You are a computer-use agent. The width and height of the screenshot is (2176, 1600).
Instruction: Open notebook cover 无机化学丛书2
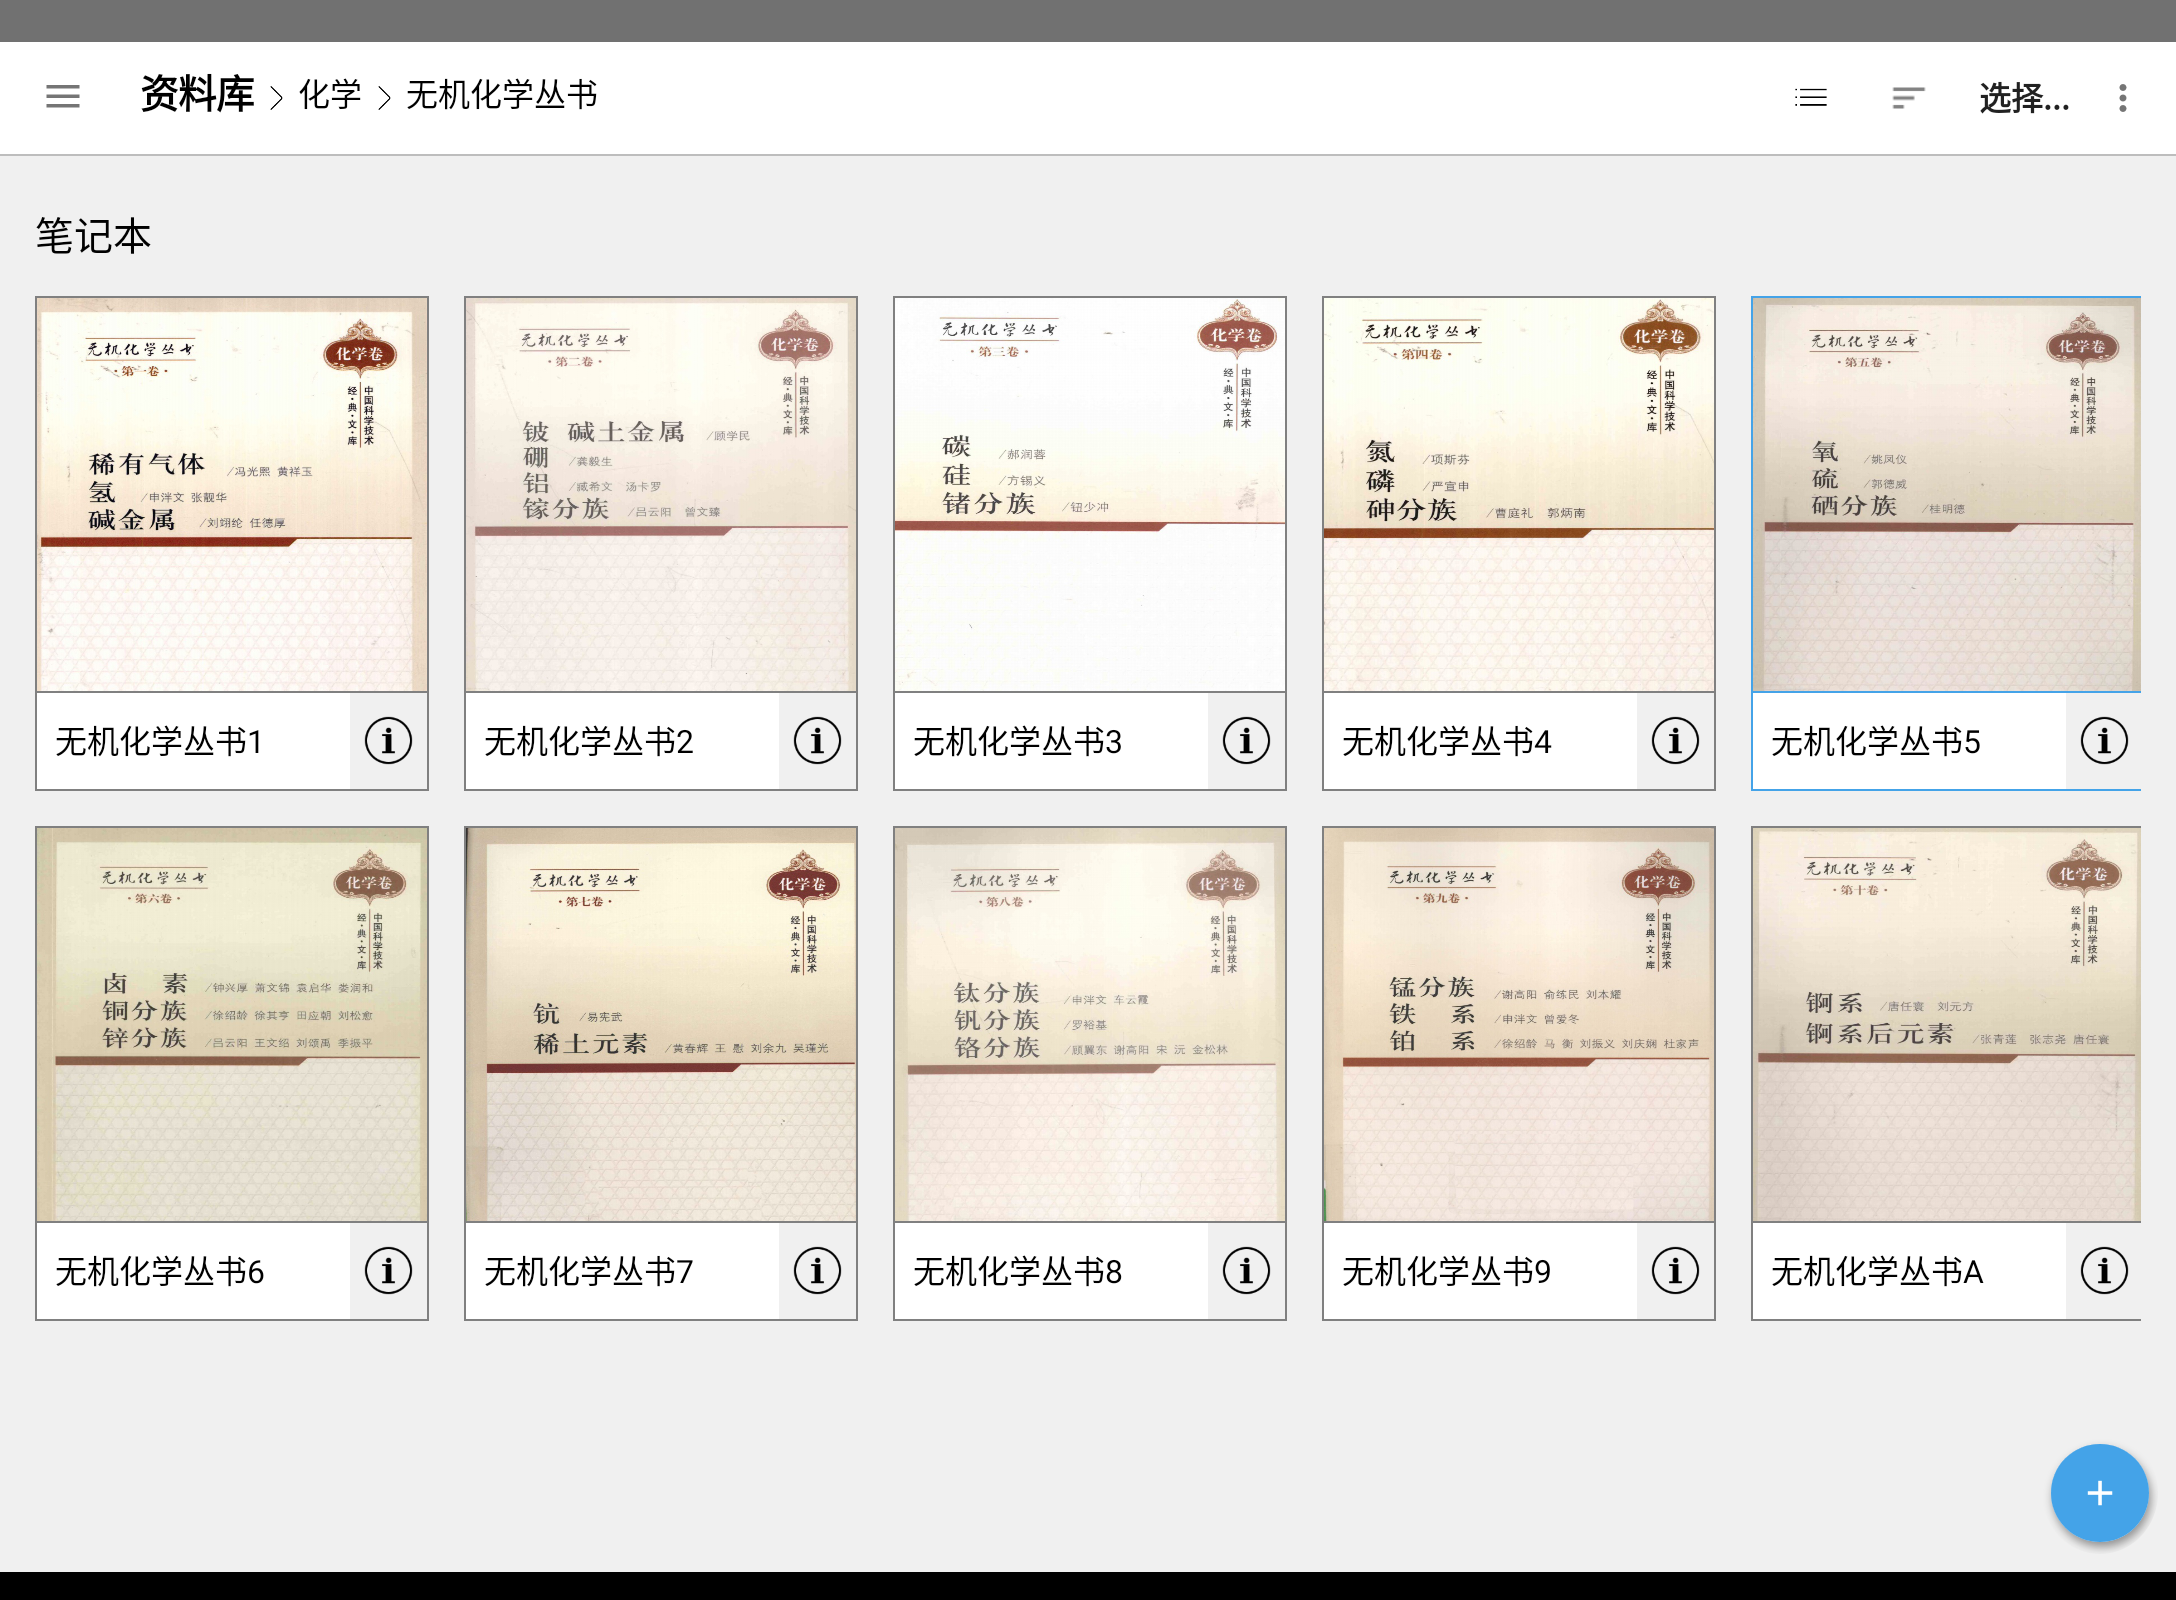660,495
